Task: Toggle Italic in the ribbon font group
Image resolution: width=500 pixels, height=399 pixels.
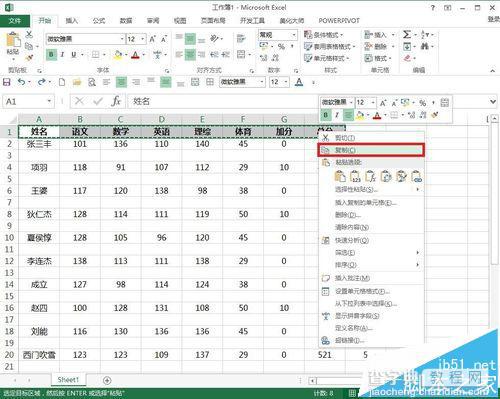Action: [62, 55]
